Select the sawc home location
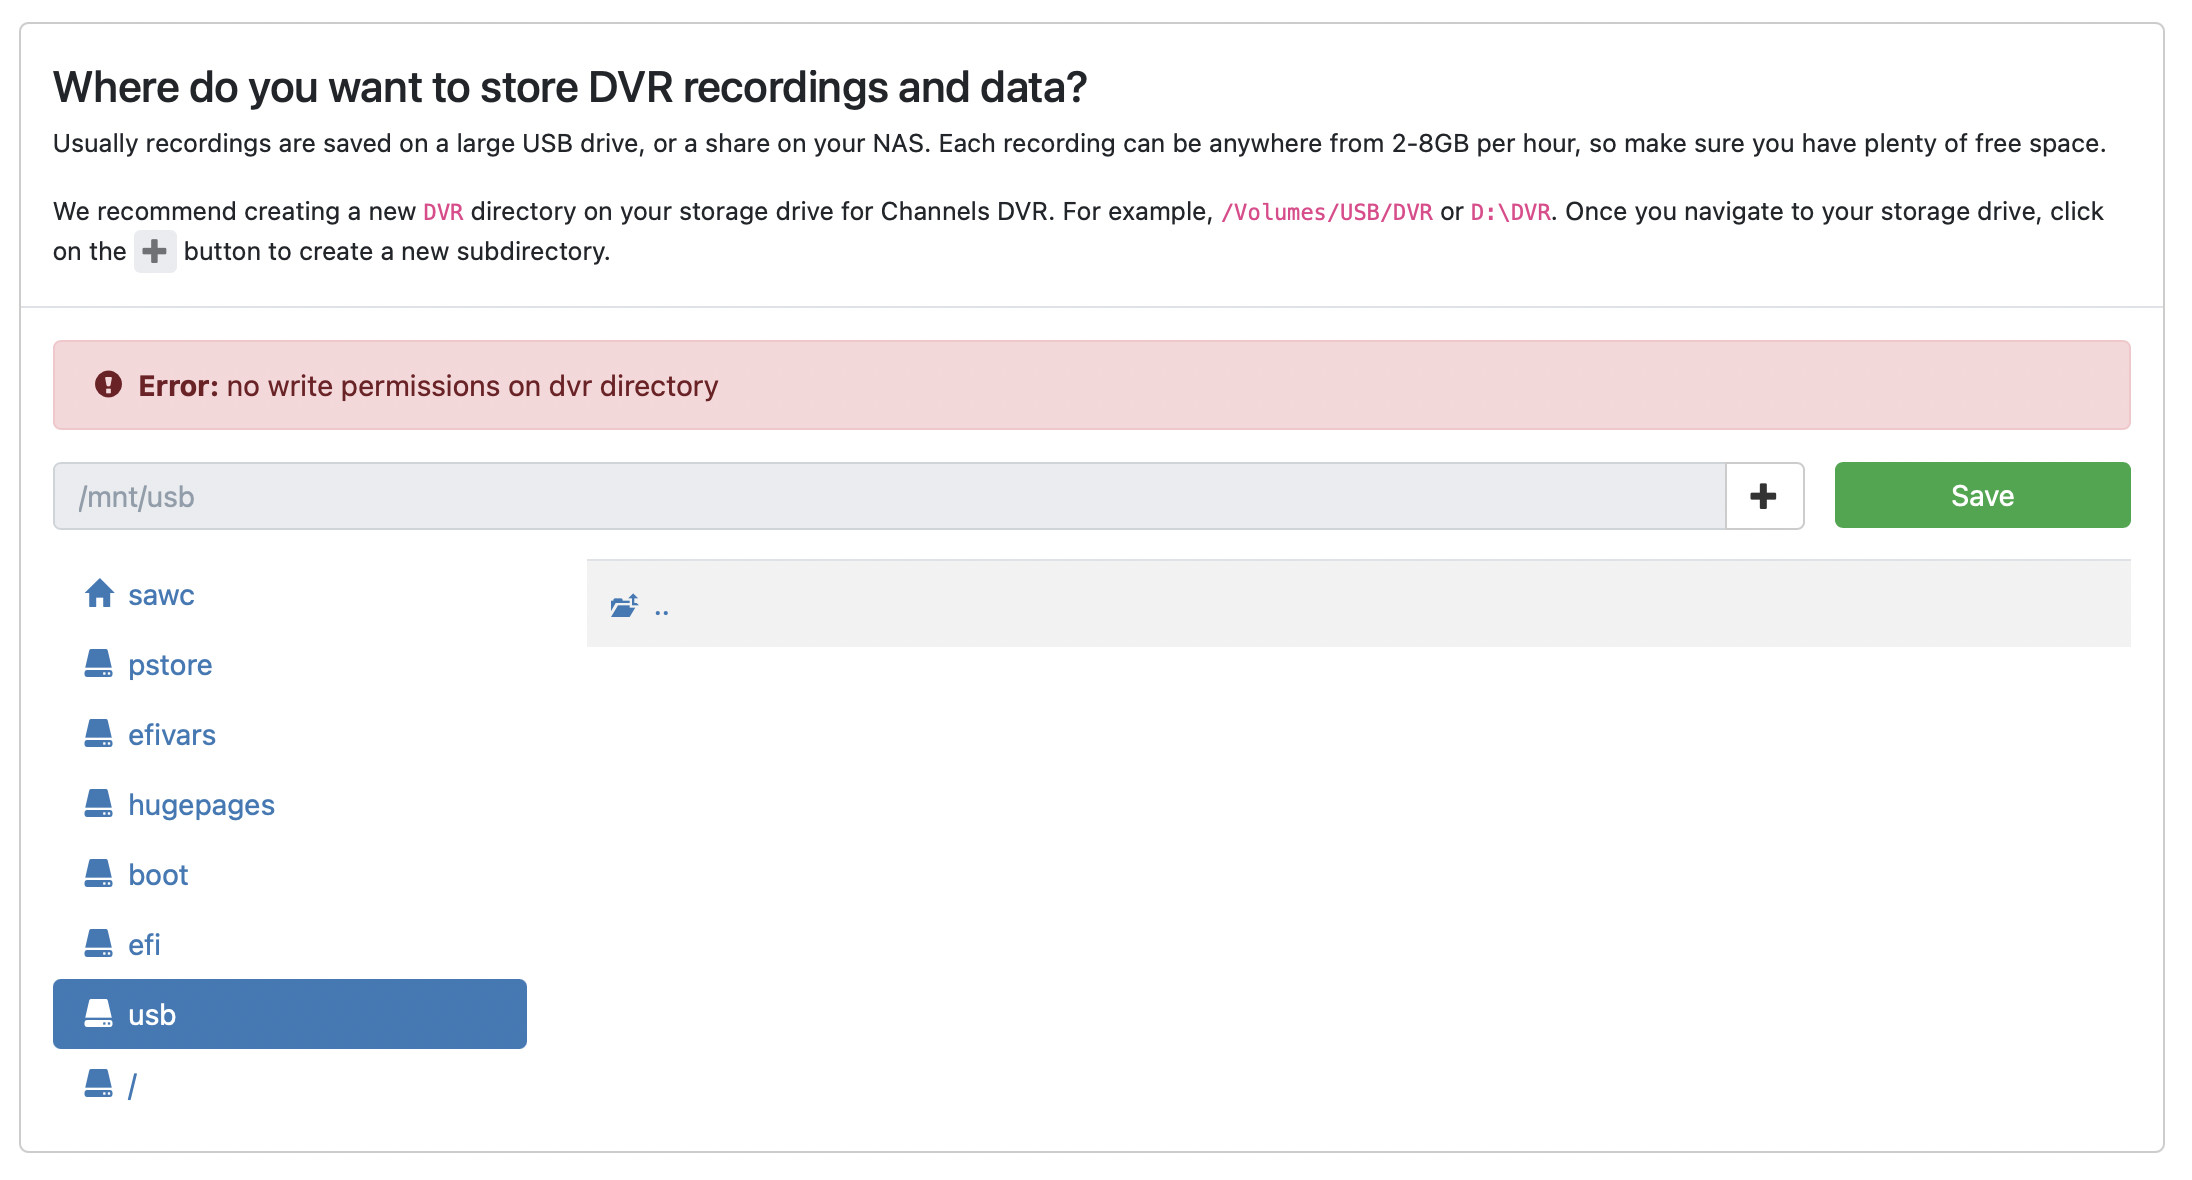The height and width of the screenshot is (1180, 2192). click(161, 595)
